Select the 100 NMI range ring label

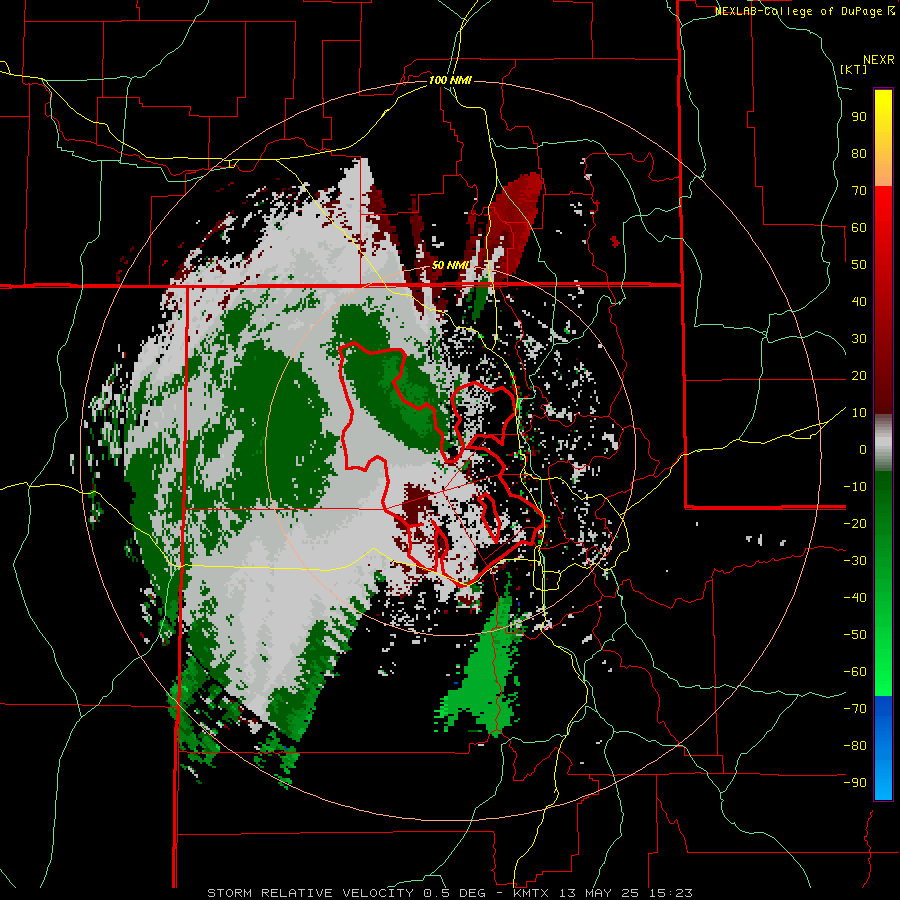[x=450, y=80]
